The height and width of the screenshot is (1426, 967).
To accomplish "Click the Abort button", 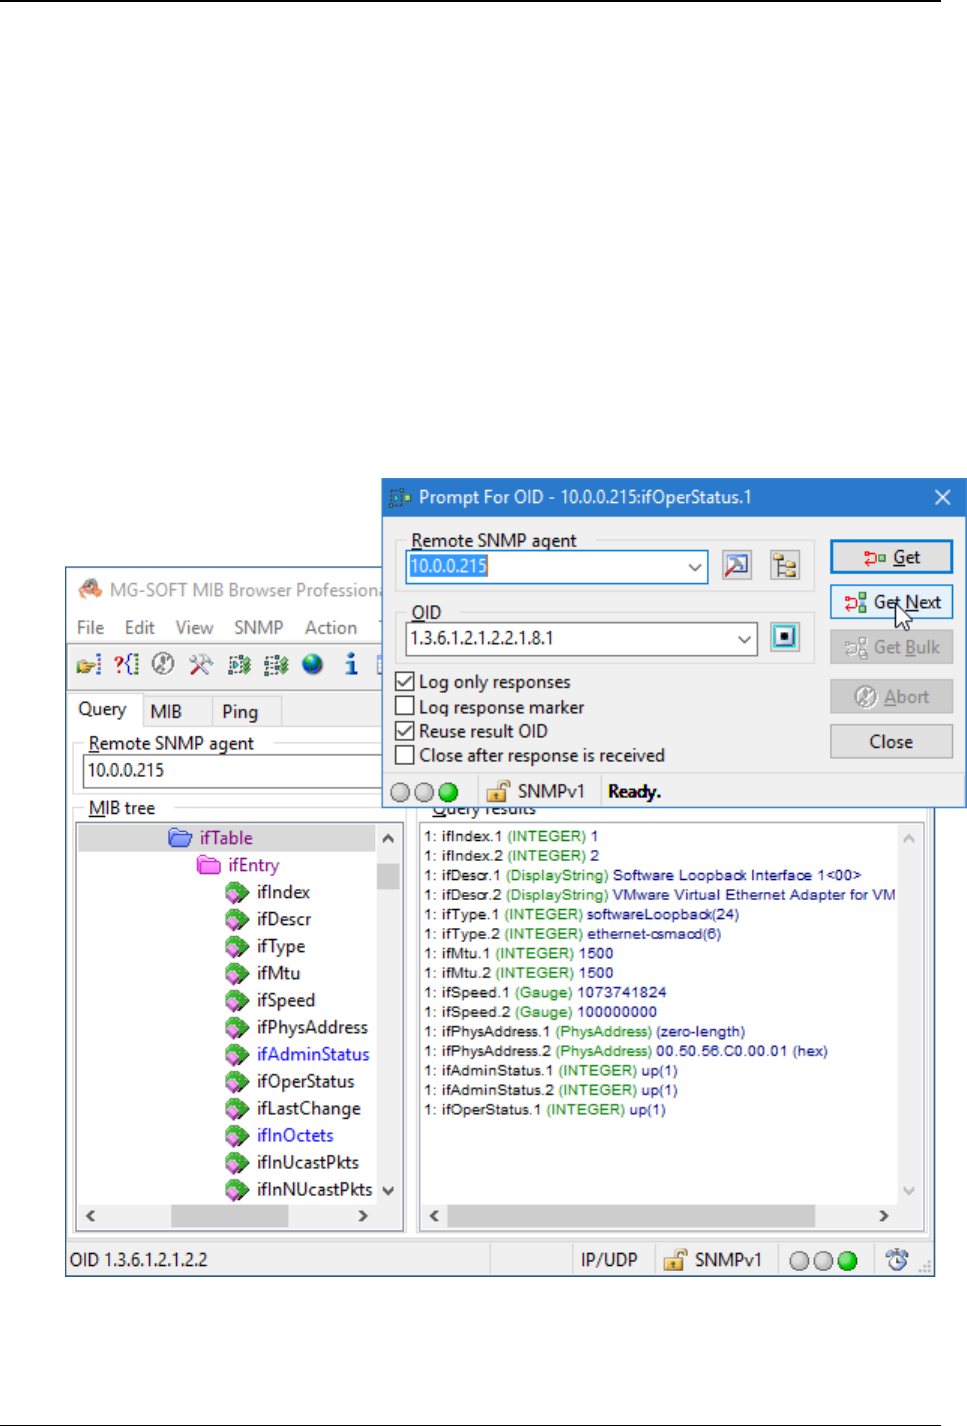I will pyautogui.click(x=891, y=697).
